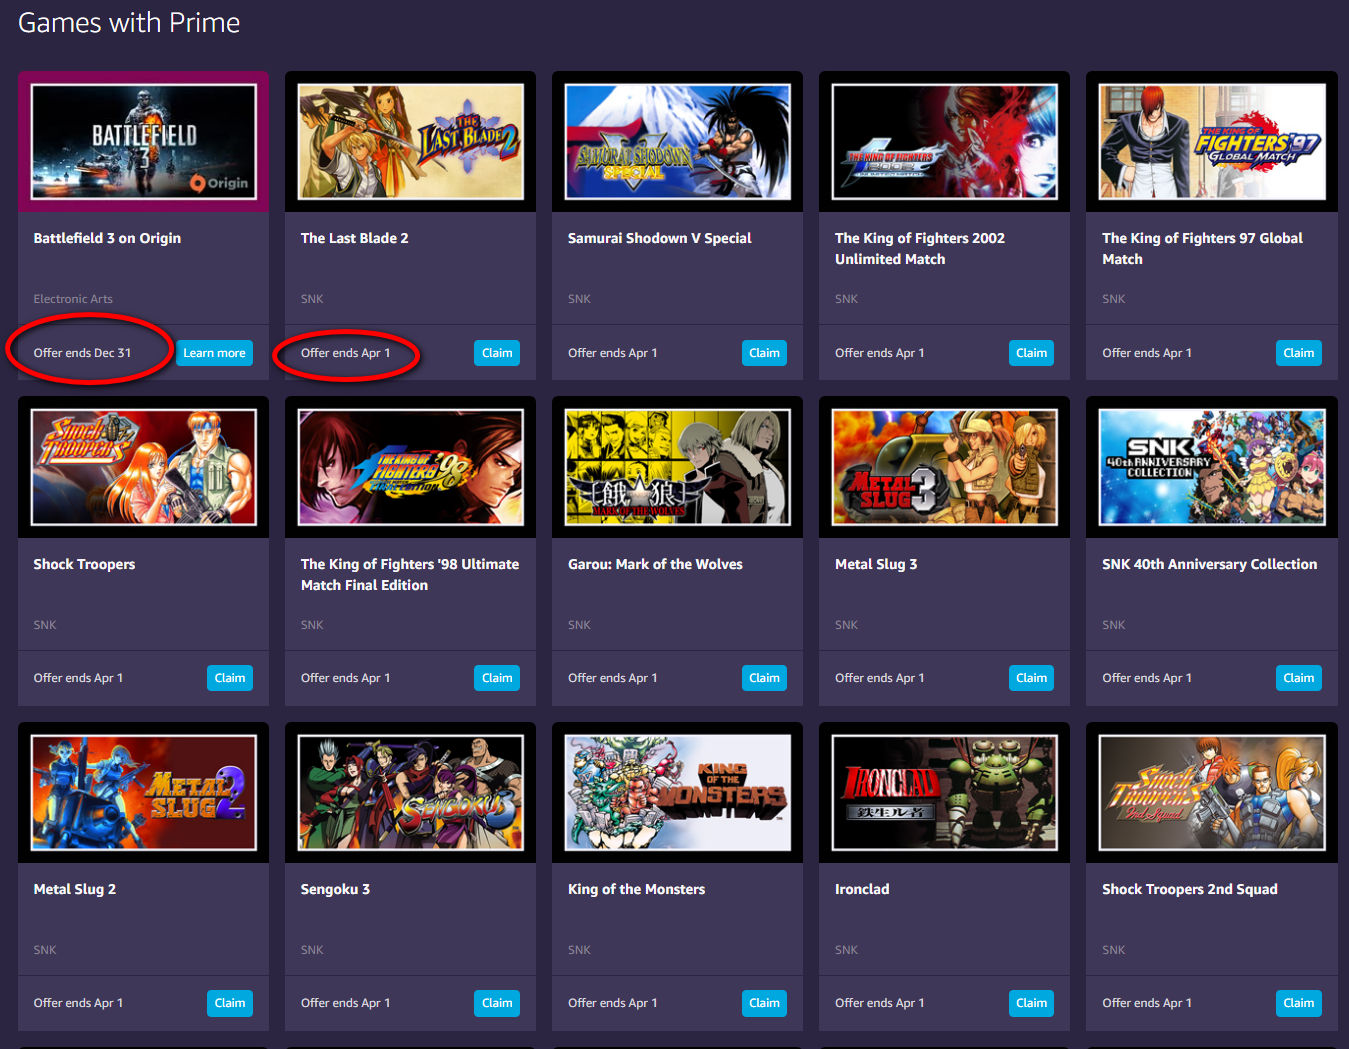The width and height of the screenshot is (1349, 1049).
Task: Open King of the Monsters cover art
Action: pos(678,792)
